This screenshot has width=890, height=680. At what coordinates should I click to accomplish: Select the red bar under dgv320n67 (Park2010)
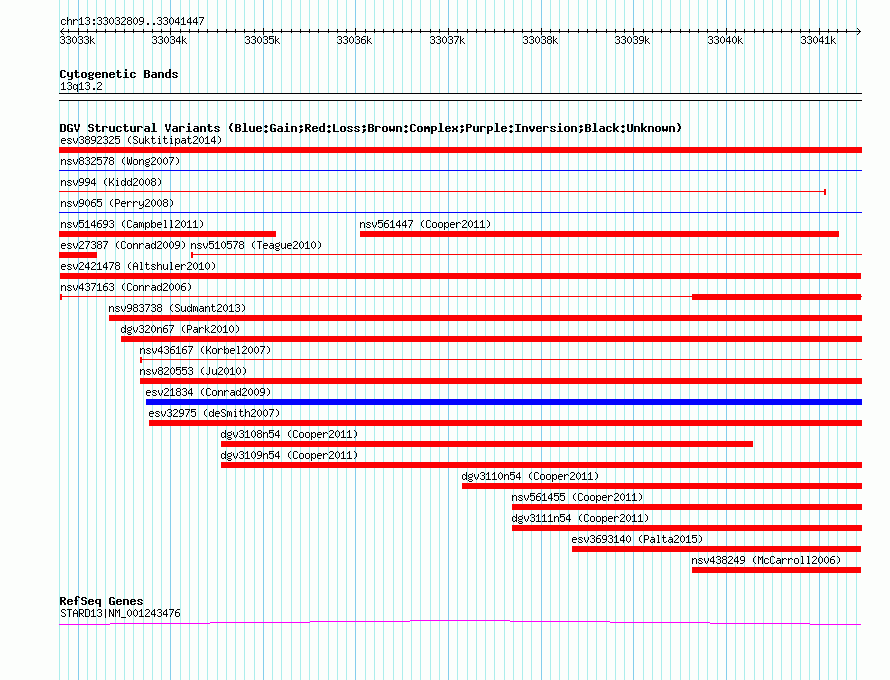(x=492, y=339)
